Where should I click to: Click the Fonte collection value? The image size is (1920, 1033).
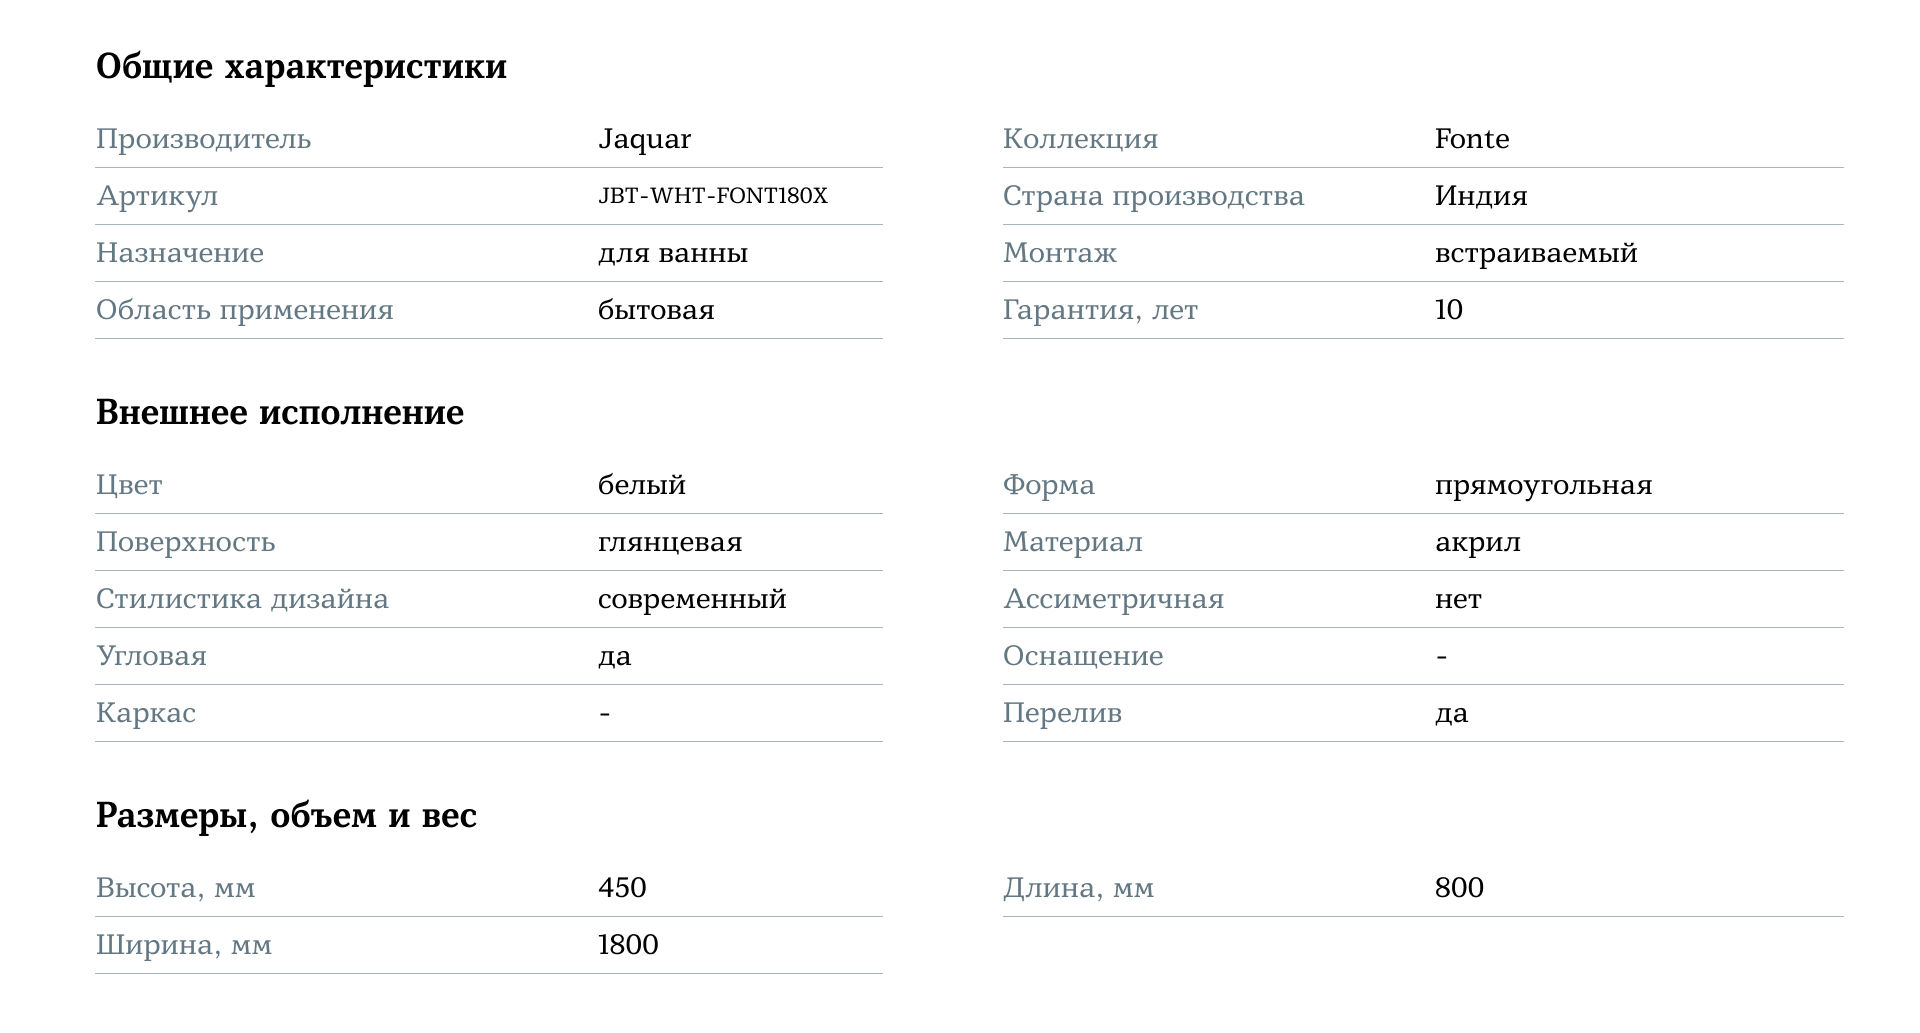click(x=1471, y=139)
